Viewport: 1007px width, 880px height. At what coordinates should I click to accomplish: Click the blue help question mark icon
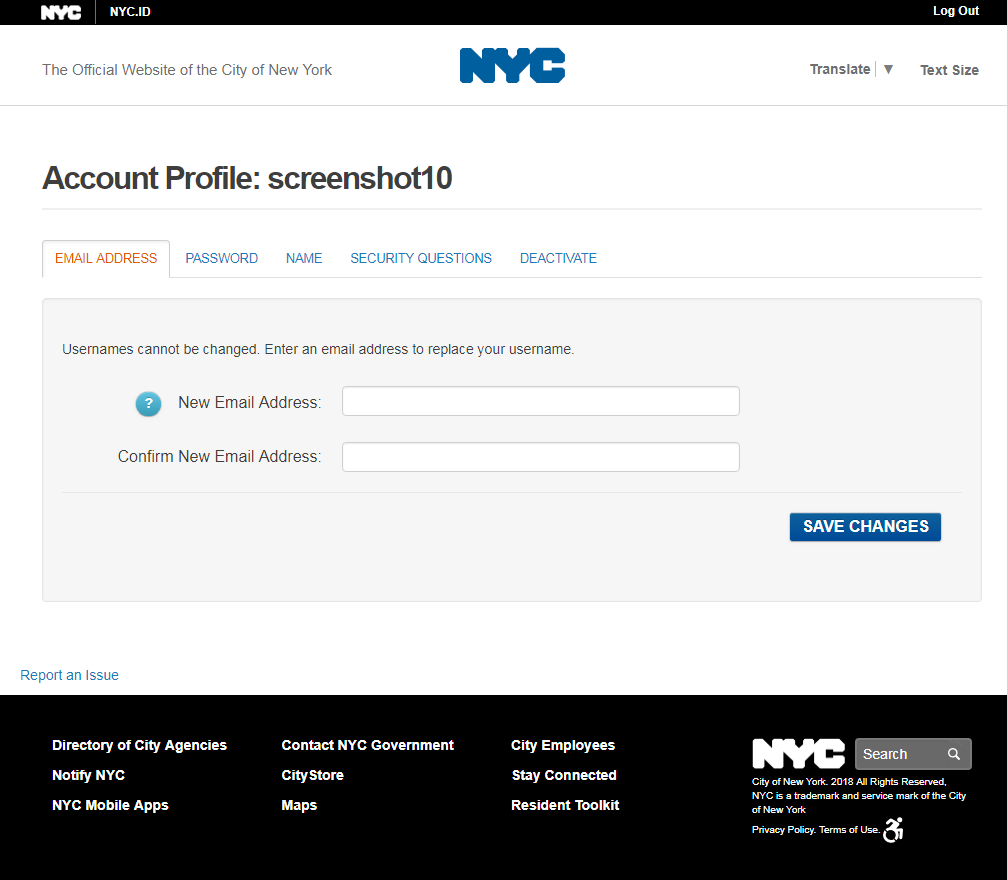[x=148, y=404]
